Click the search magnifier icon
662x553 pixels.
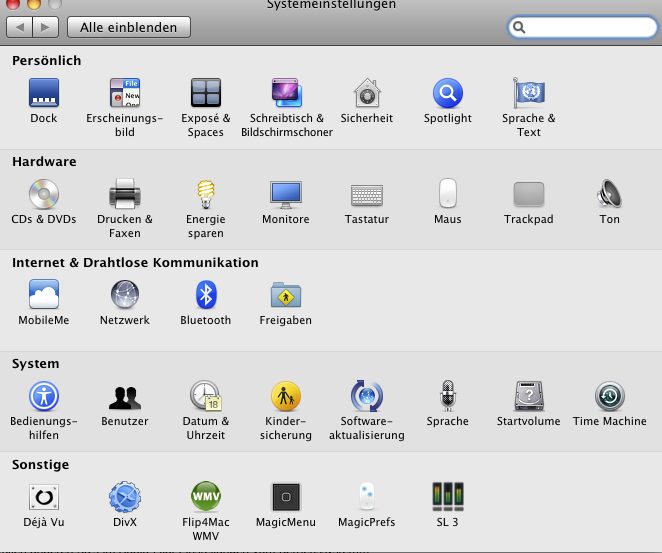tap(519, 27)
